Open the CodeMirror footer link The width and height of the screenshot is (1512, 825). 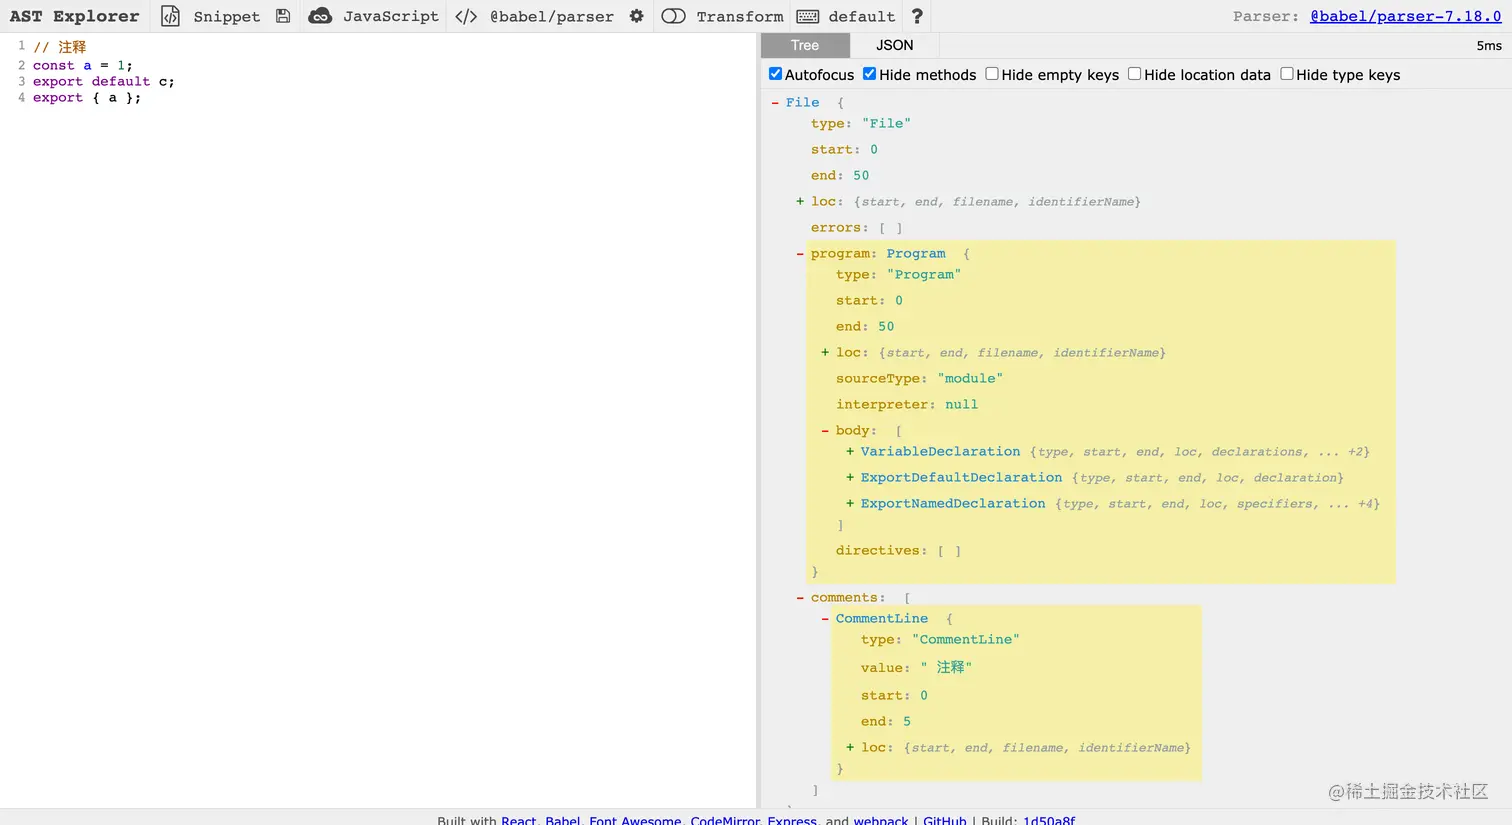725,820
